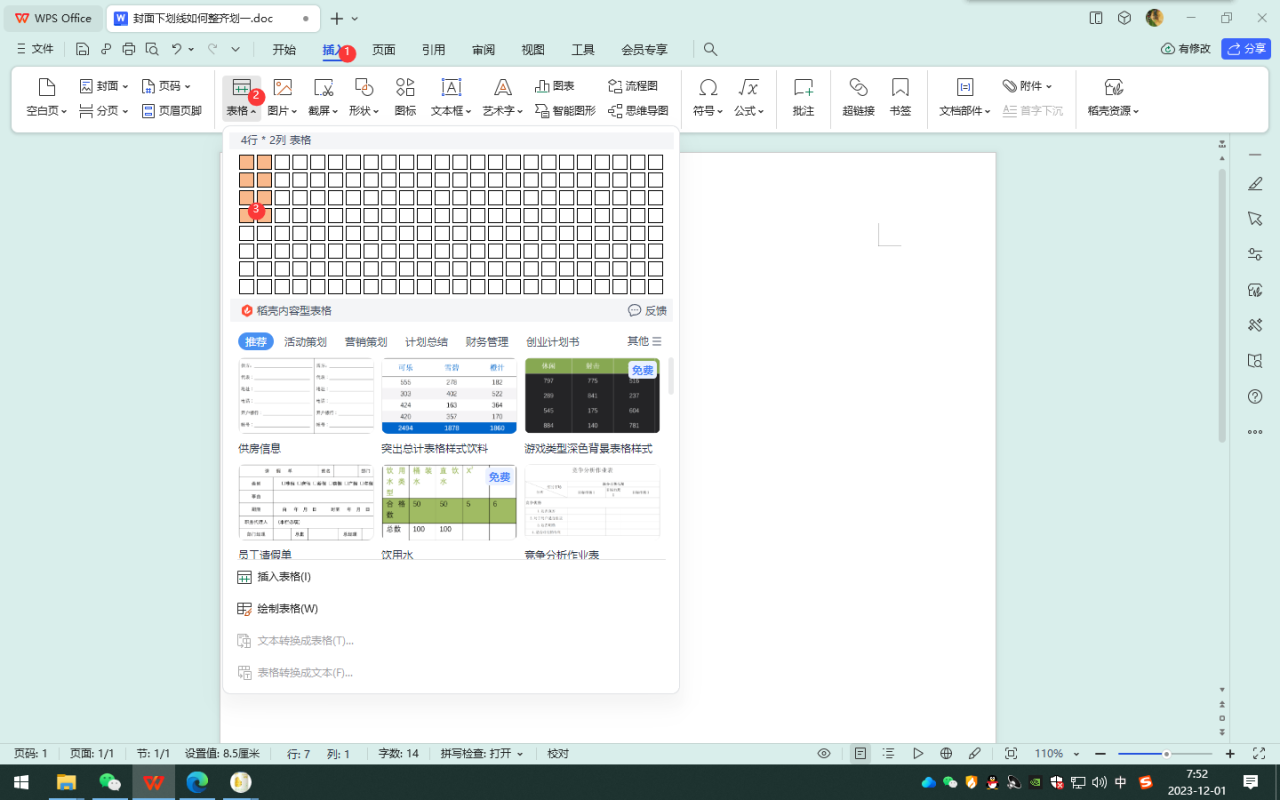Add a 批注 comment

tap(804, 98)
